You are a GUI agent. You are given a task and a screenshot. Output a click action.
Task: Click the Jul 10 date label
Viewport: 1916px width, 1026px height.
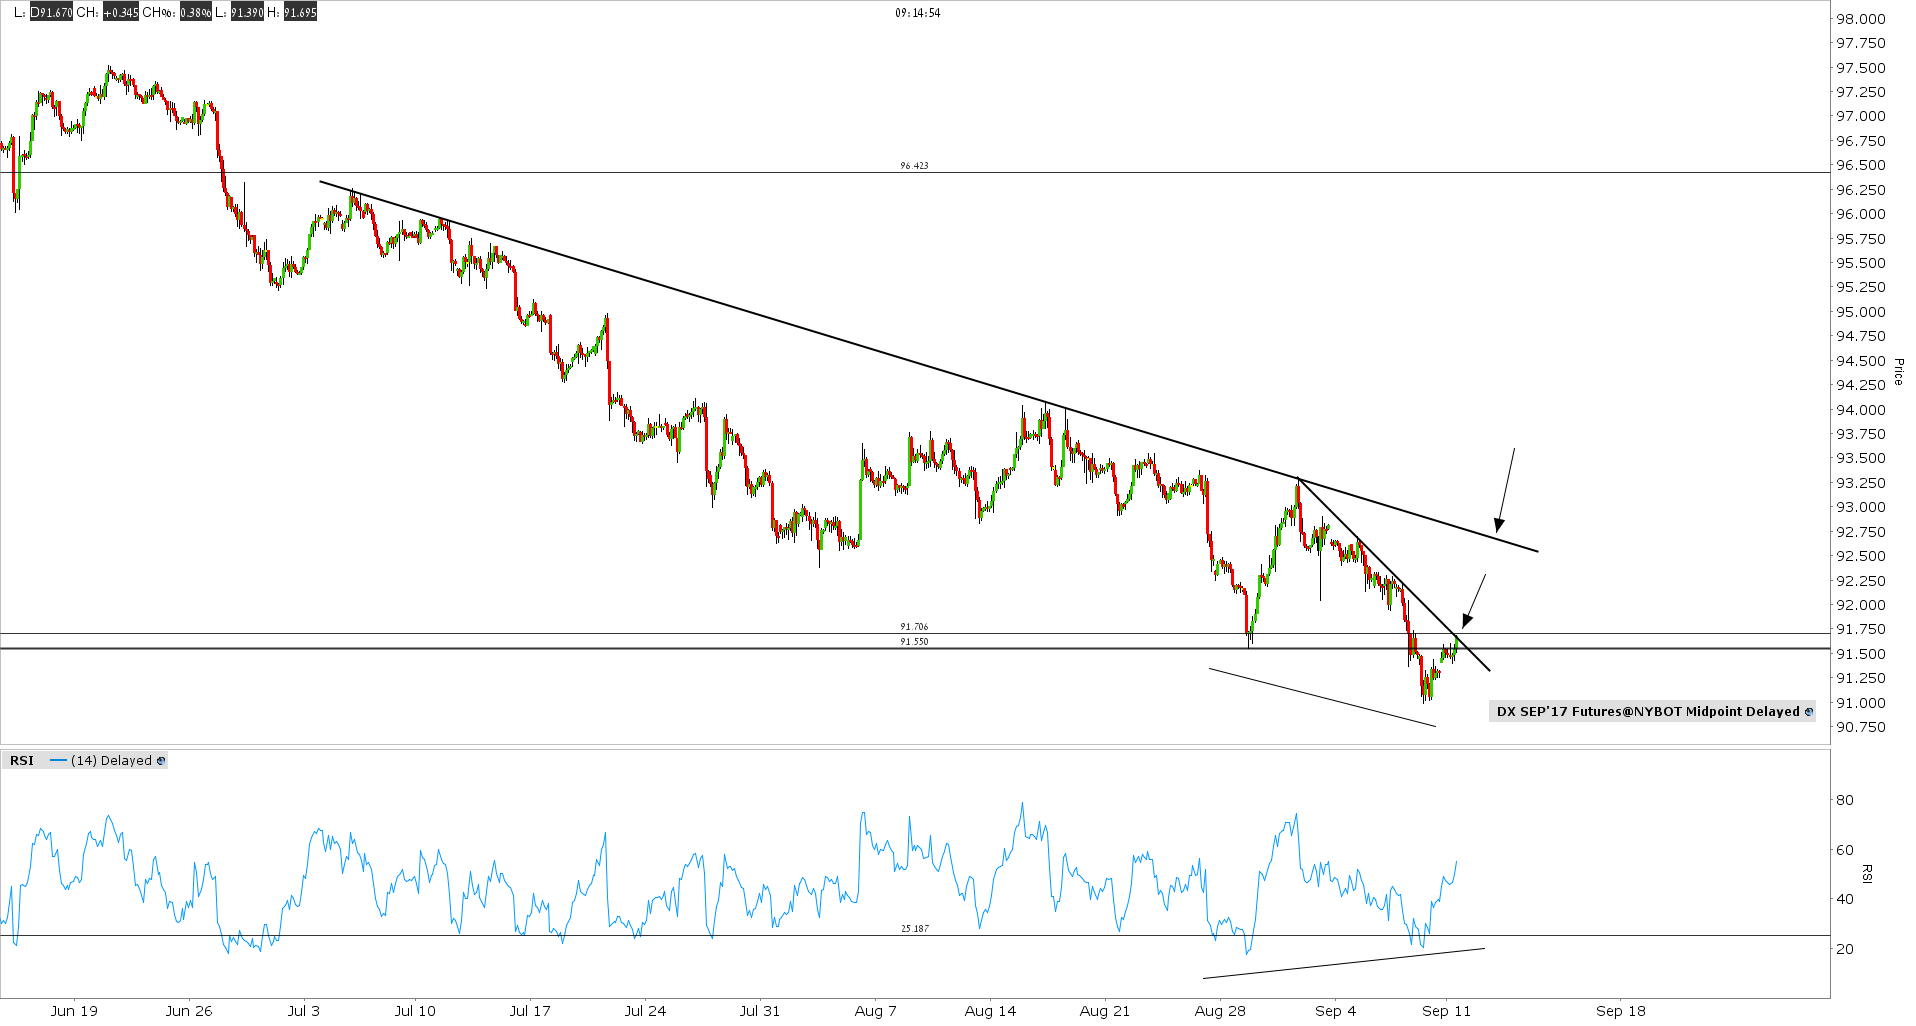[415, 1011]
